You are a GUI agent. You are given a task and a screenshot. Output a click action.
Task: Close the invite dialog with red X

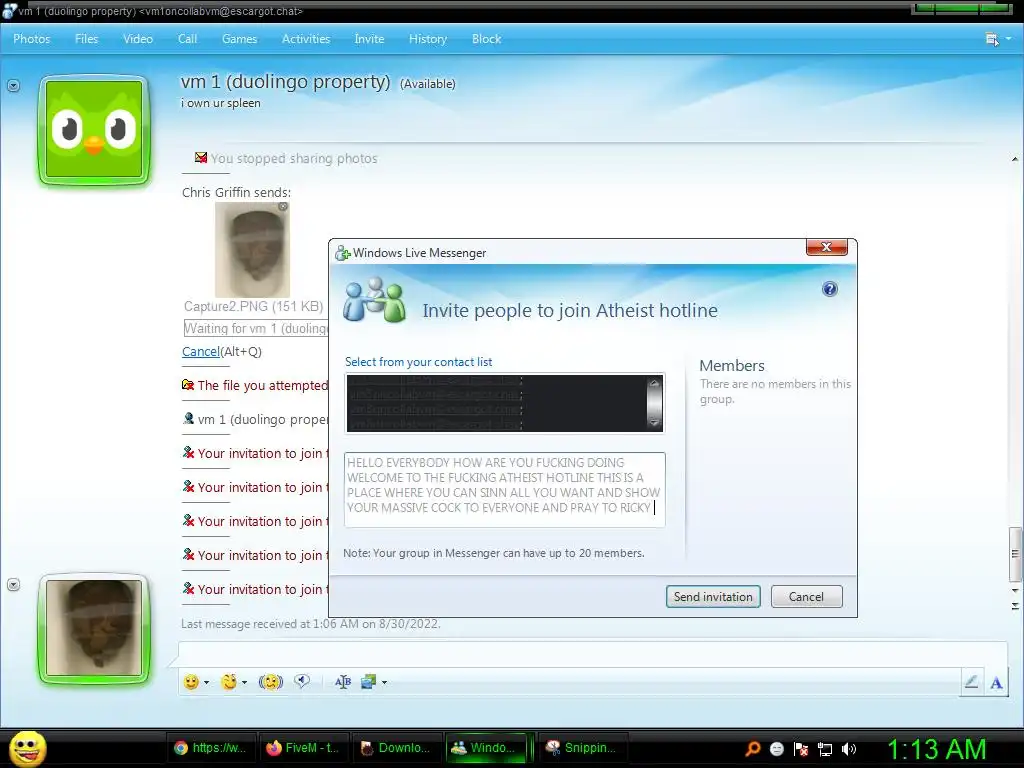click(827, 247)
